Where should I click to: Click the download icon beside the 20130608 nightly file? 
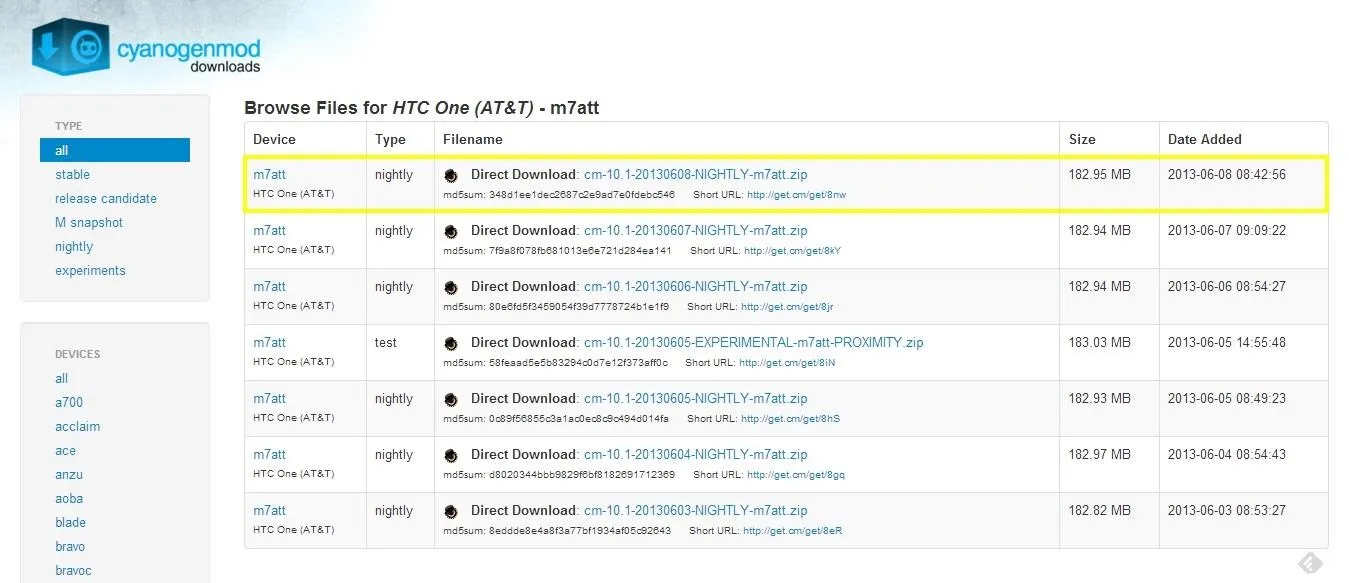[x=452, y=175]
